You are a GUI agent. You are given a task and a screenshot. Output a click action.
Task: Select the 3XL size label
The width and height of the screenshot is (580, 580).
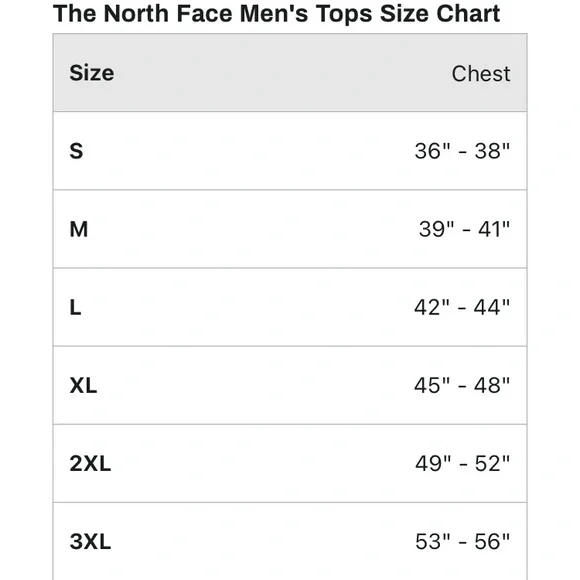coord(90,542)
